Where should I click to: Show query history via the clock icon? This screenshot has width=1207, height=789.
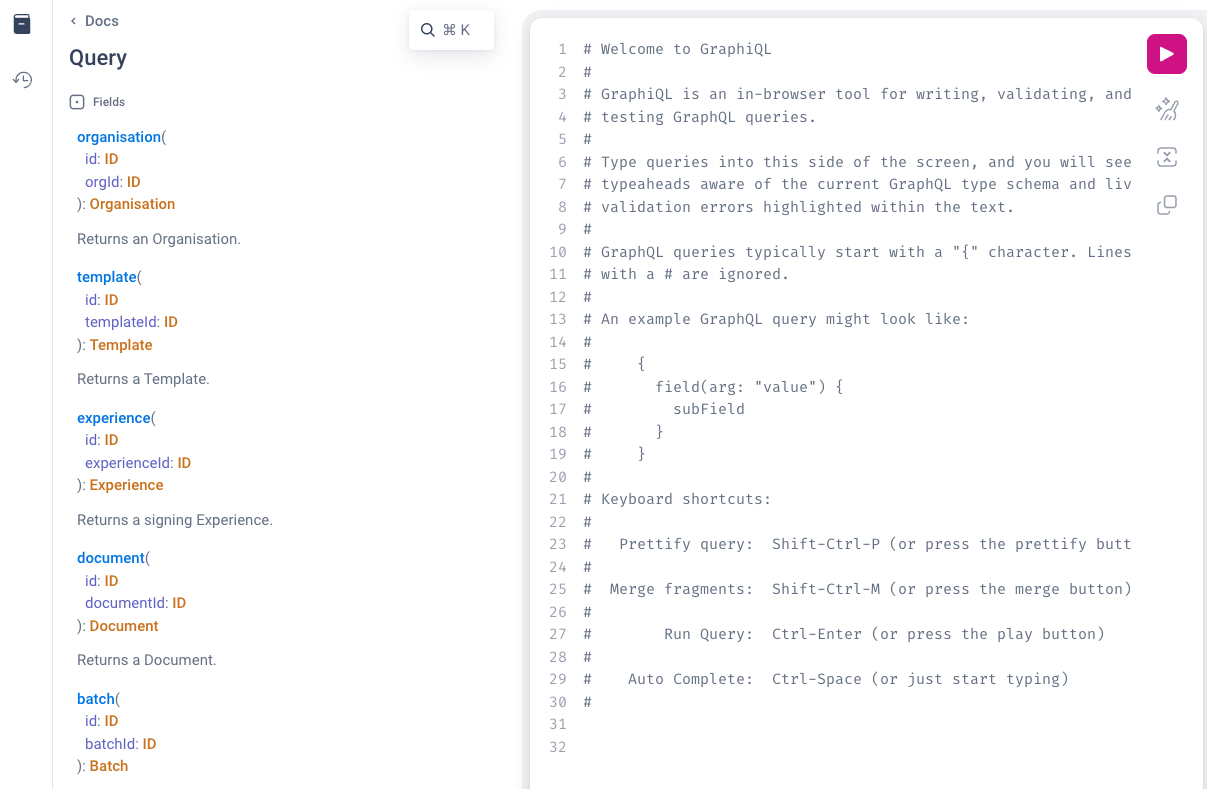point(22,79)
